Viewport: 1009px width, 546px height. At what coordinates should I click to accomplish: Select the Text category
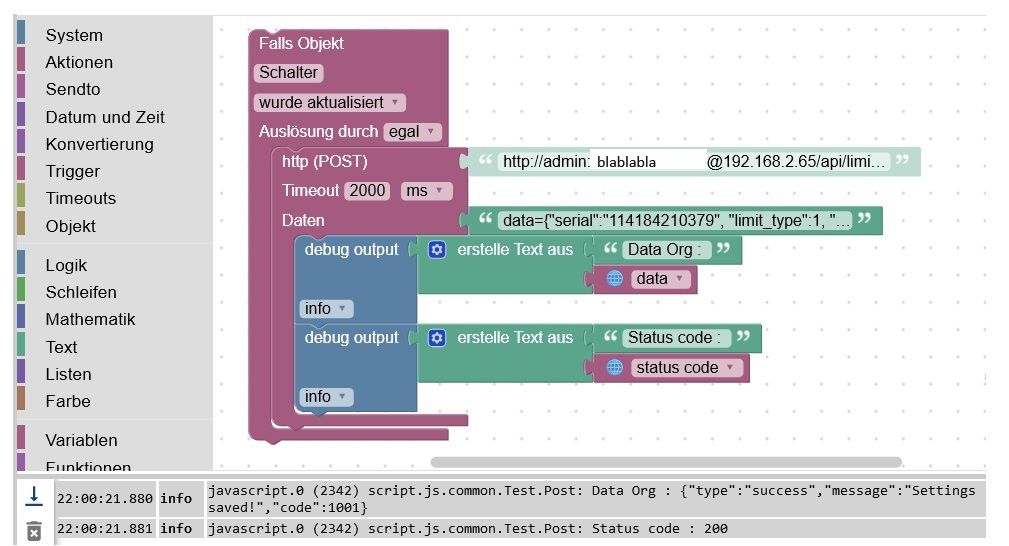coord(61,347)
